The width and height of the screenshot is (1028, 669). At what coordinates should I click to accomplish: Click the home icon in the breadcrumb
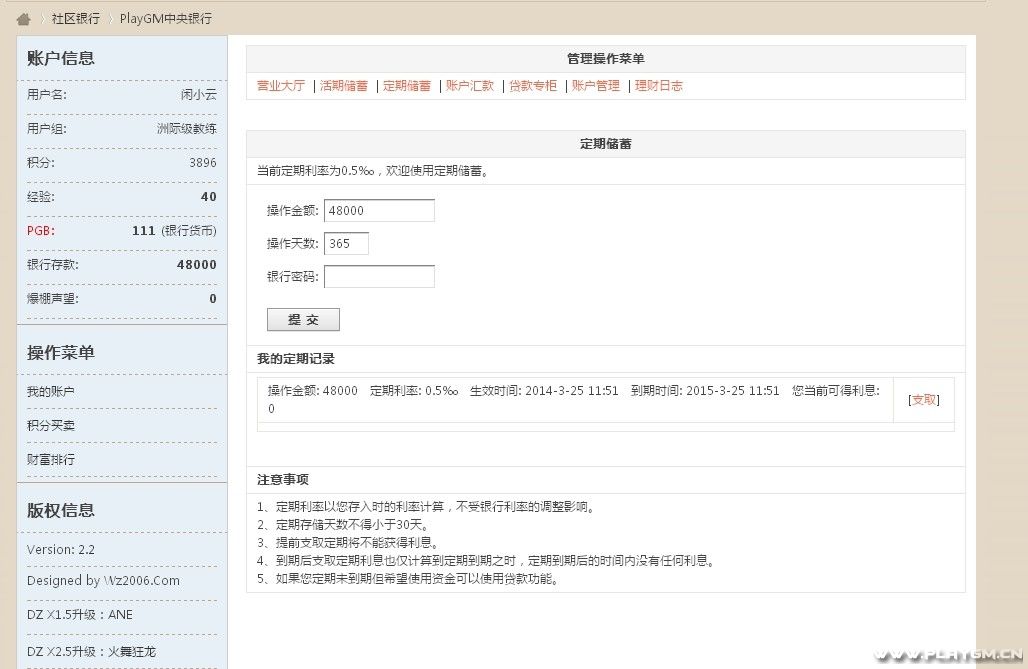[x=24, y=19]
